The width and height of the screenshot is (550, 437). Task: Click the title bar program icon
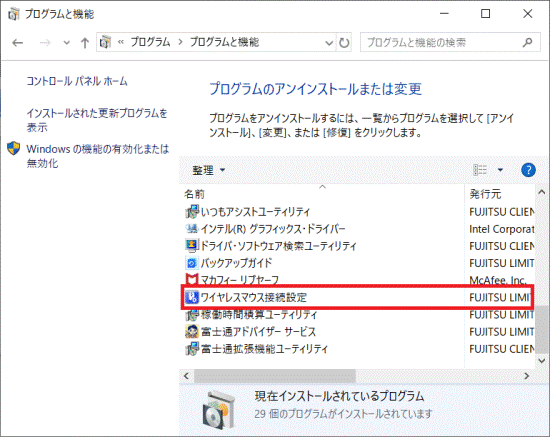(14, 14)
